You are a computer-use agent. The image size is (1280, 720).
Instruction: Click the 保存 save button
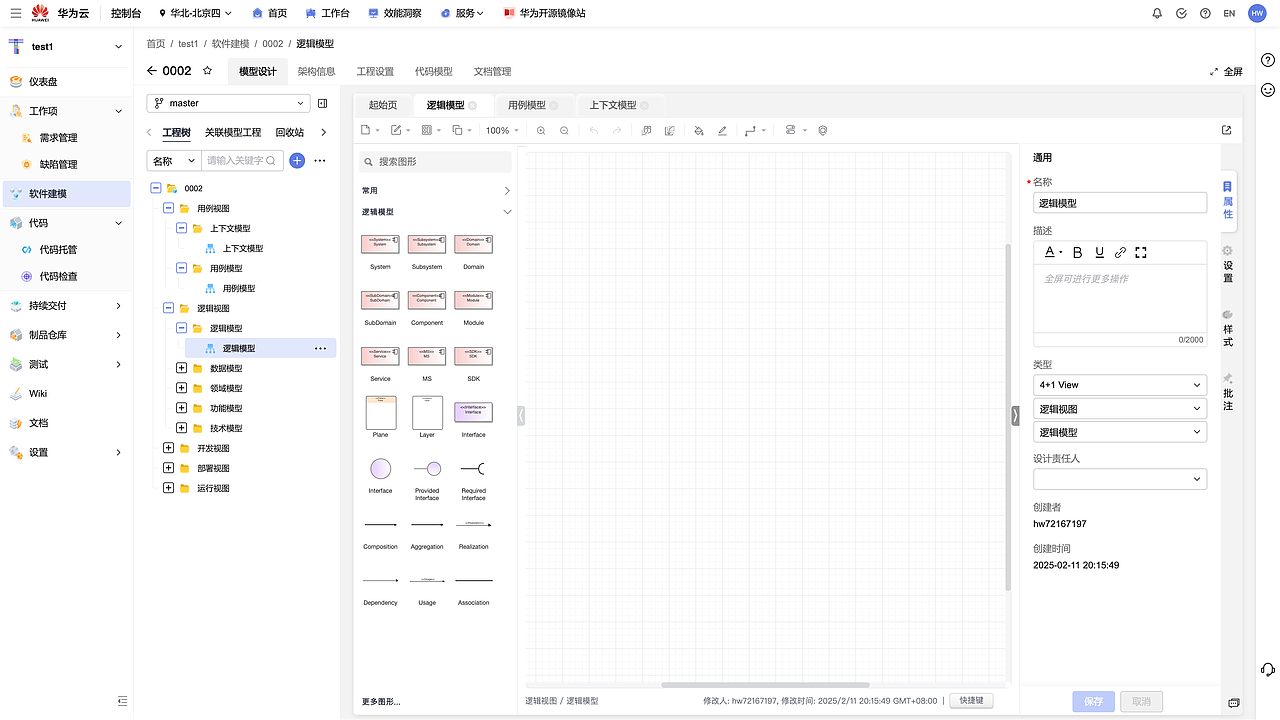1093,701
